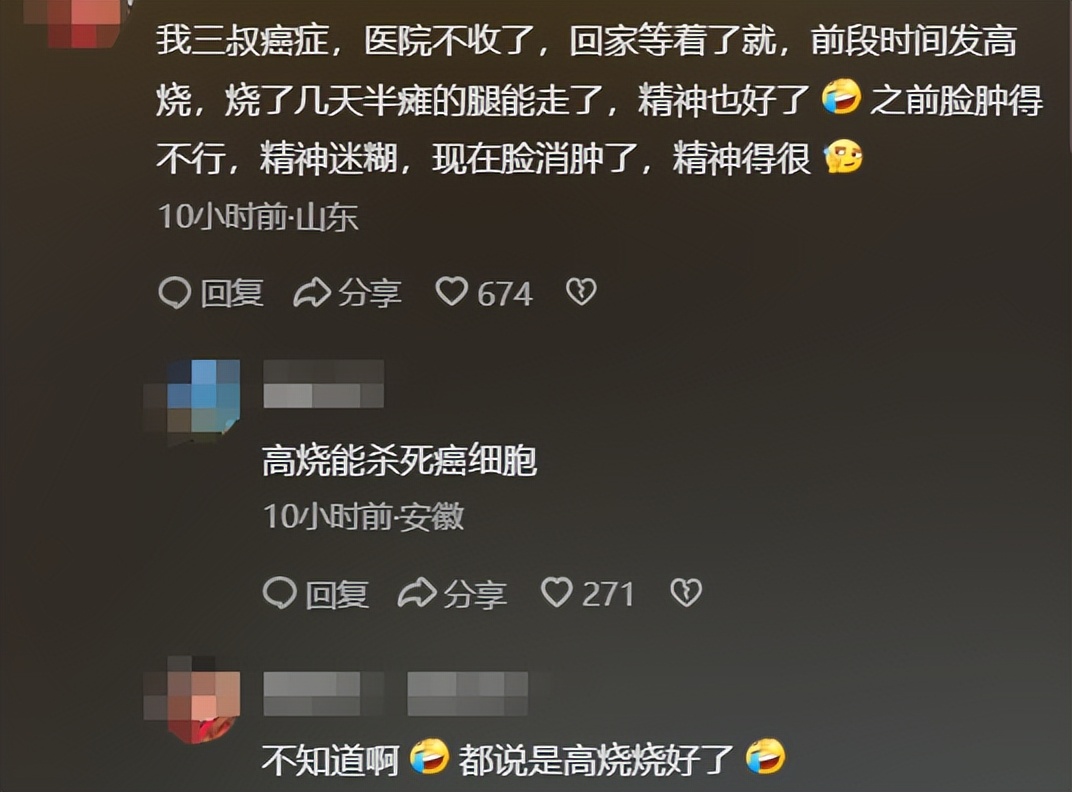Select the comment text 高烧能杀死癌细胞
The width and height of the screenshot is (1072, 792).
[x=399, y=460]
